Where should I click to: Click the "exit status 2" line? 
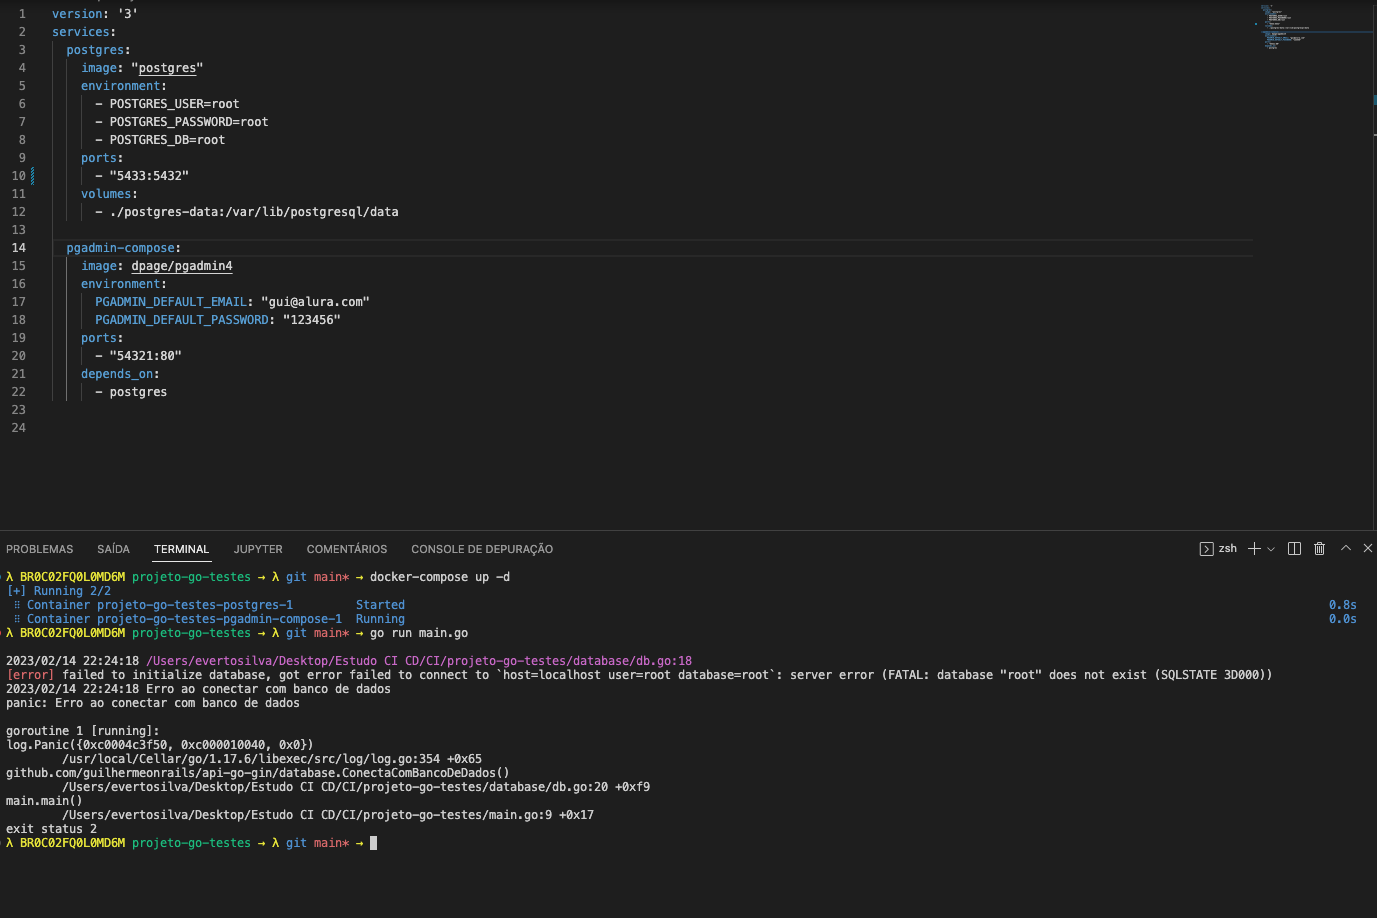point(52,829)
